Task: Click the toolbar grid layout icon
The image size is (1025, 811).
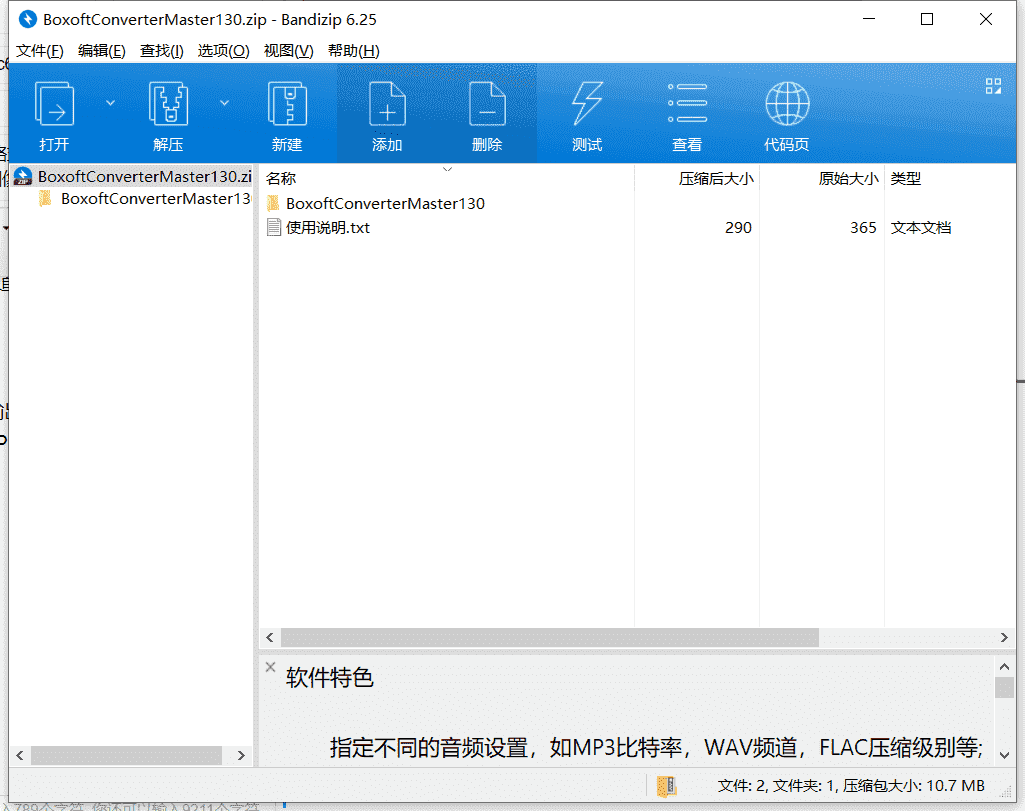Action: pyautogui.click(x=993, y=86)
